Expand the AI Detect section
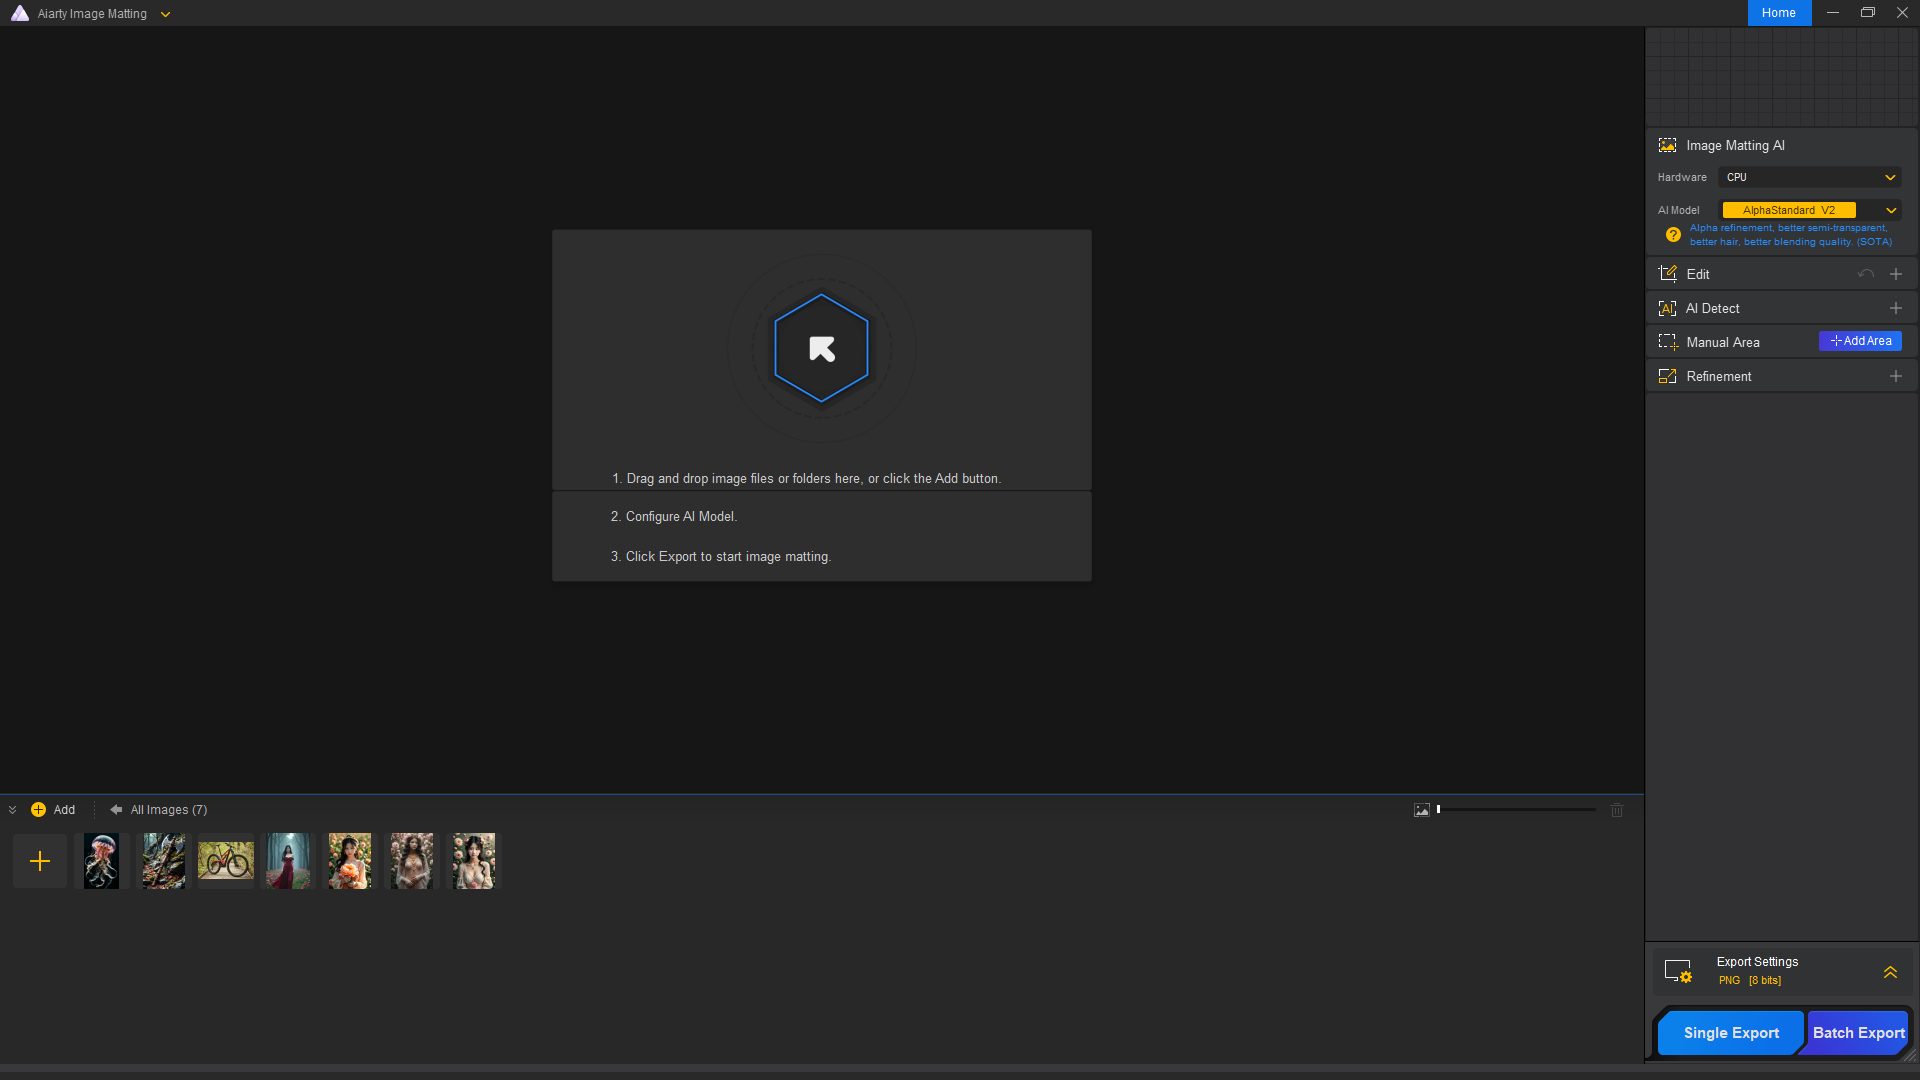This screenshot has width=1920, height=1080. [x=1895, y=308]
